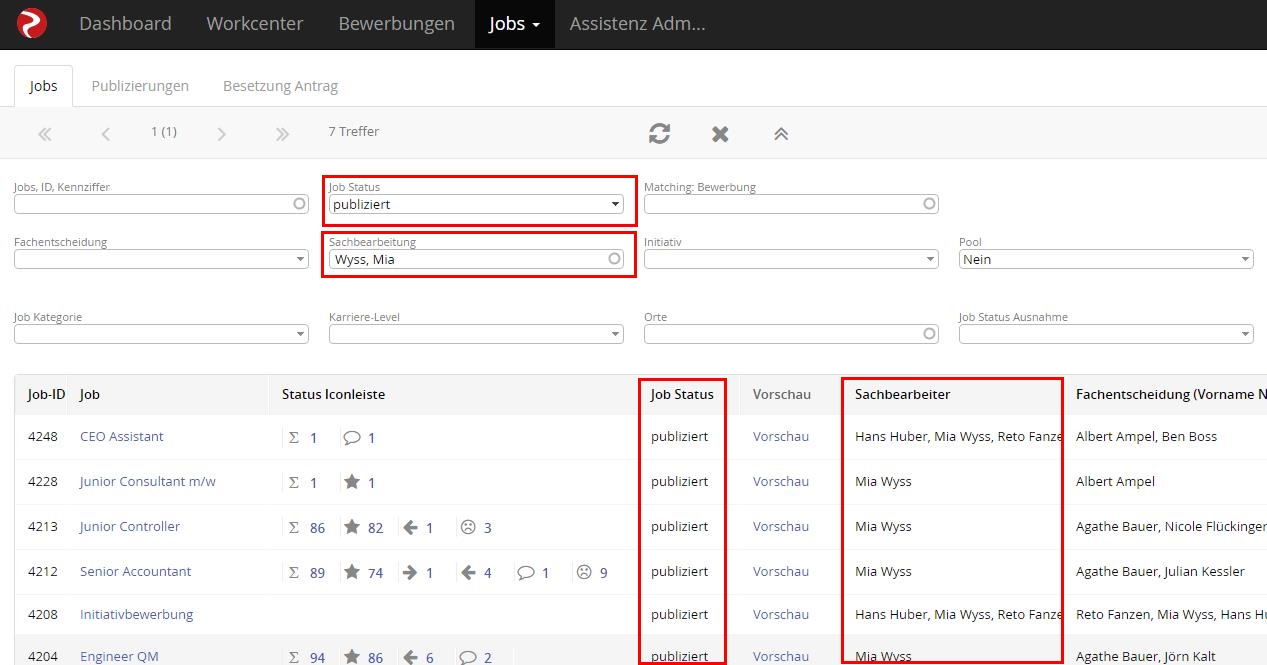1267x665 pixels.
Task: Click search circle in Orte field
Action: tap(930, 334)
